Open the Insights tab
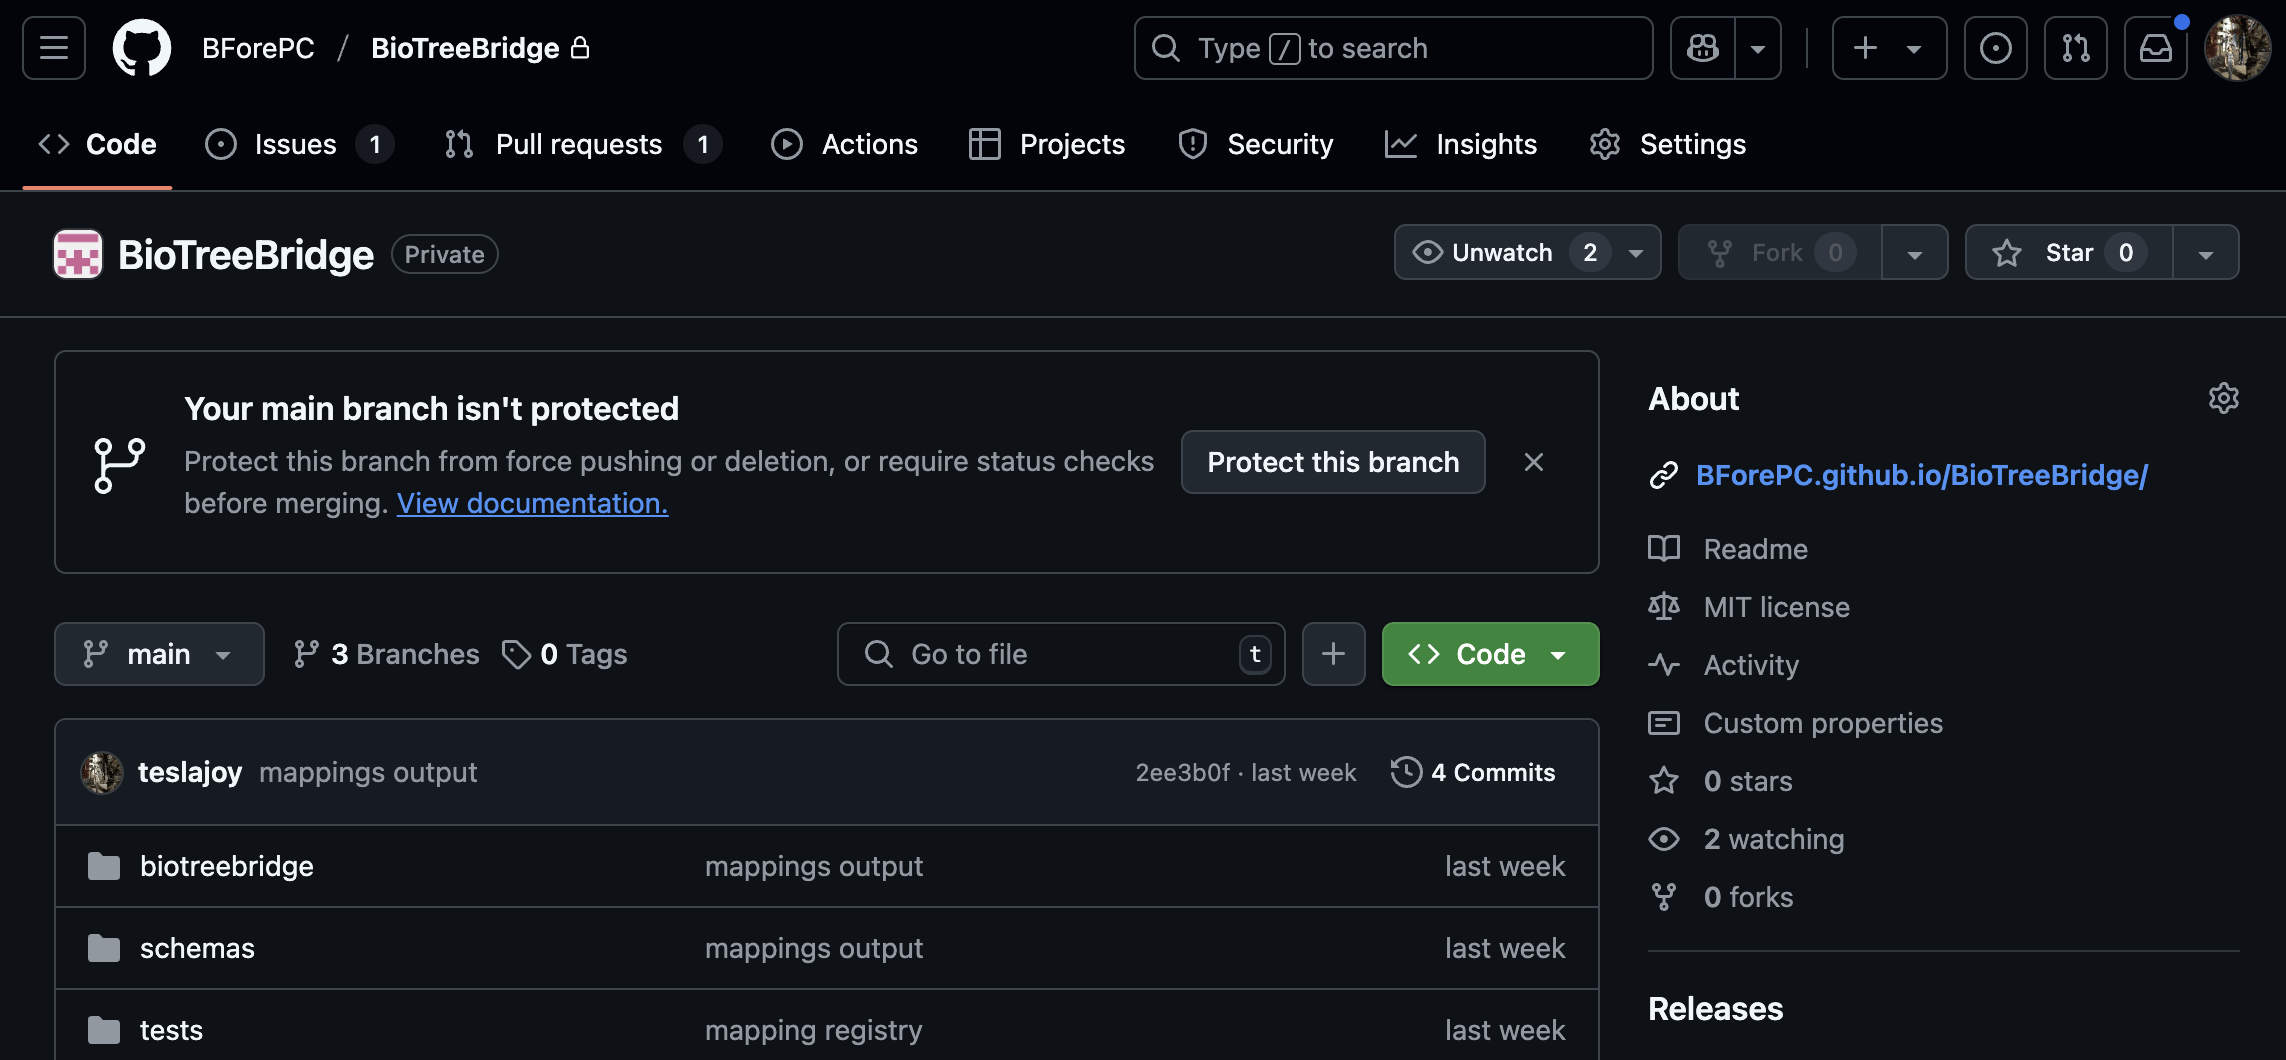The width and height of the screenshot is (2286, 1060). tap(1461, 144)
